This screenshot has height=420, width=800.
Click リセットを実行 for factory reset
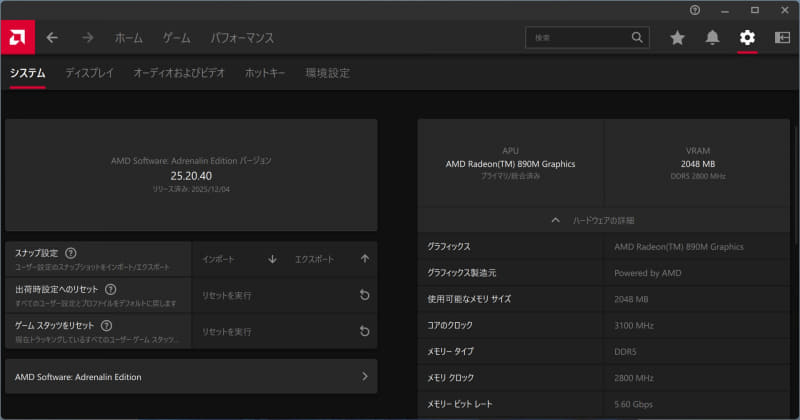pyautogui.click(x=285, y=295)
